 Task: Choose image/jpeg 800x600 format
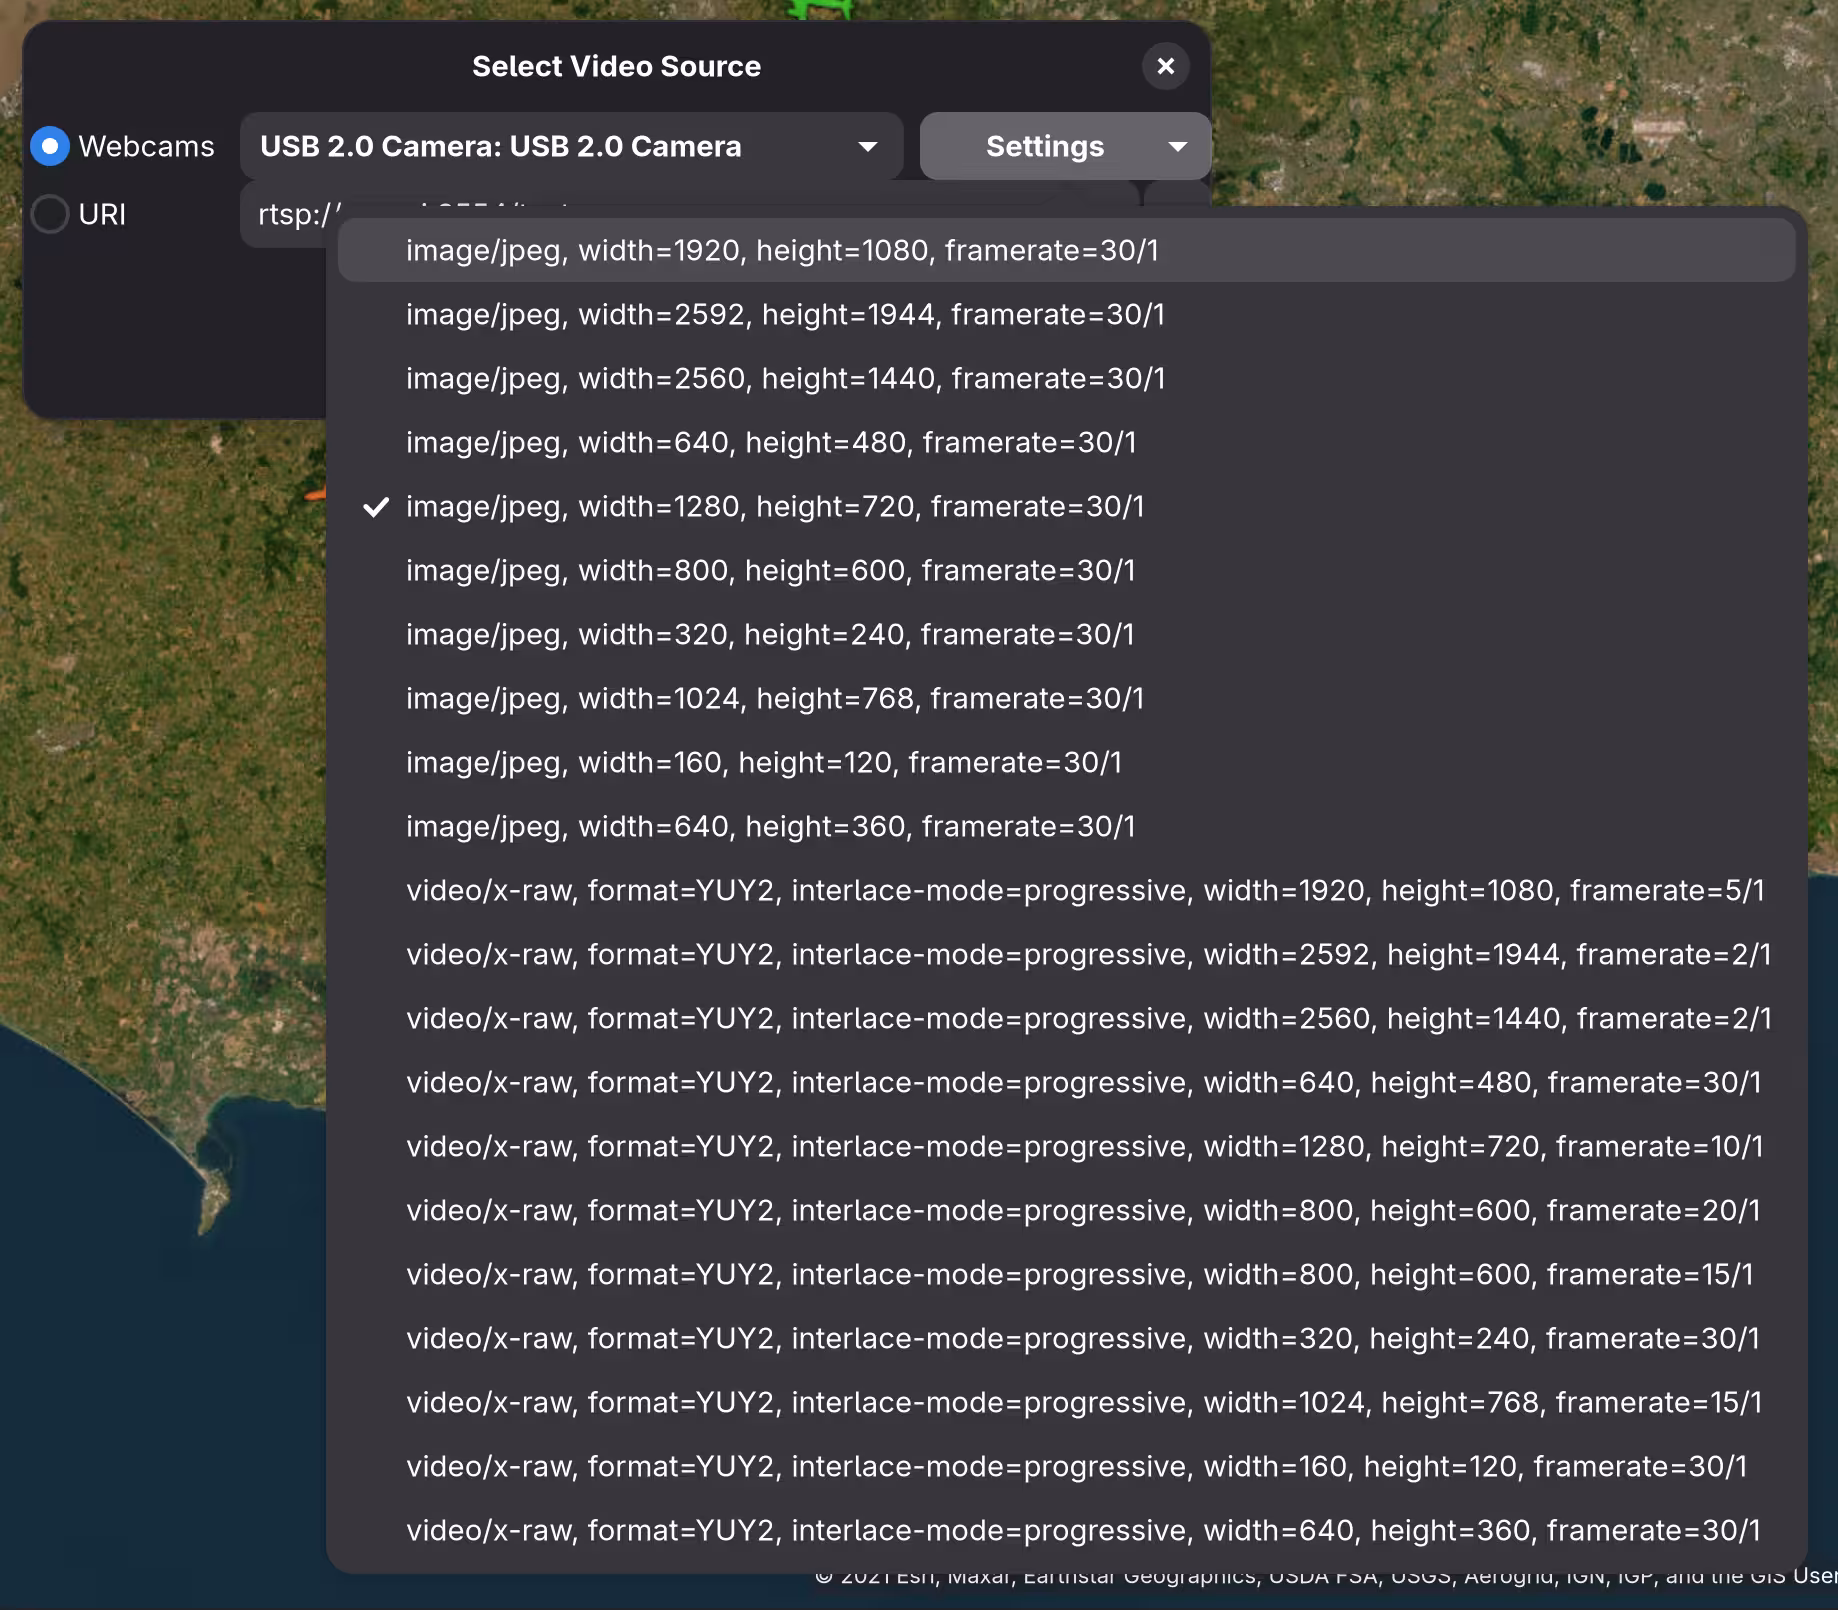pos(771,570)
